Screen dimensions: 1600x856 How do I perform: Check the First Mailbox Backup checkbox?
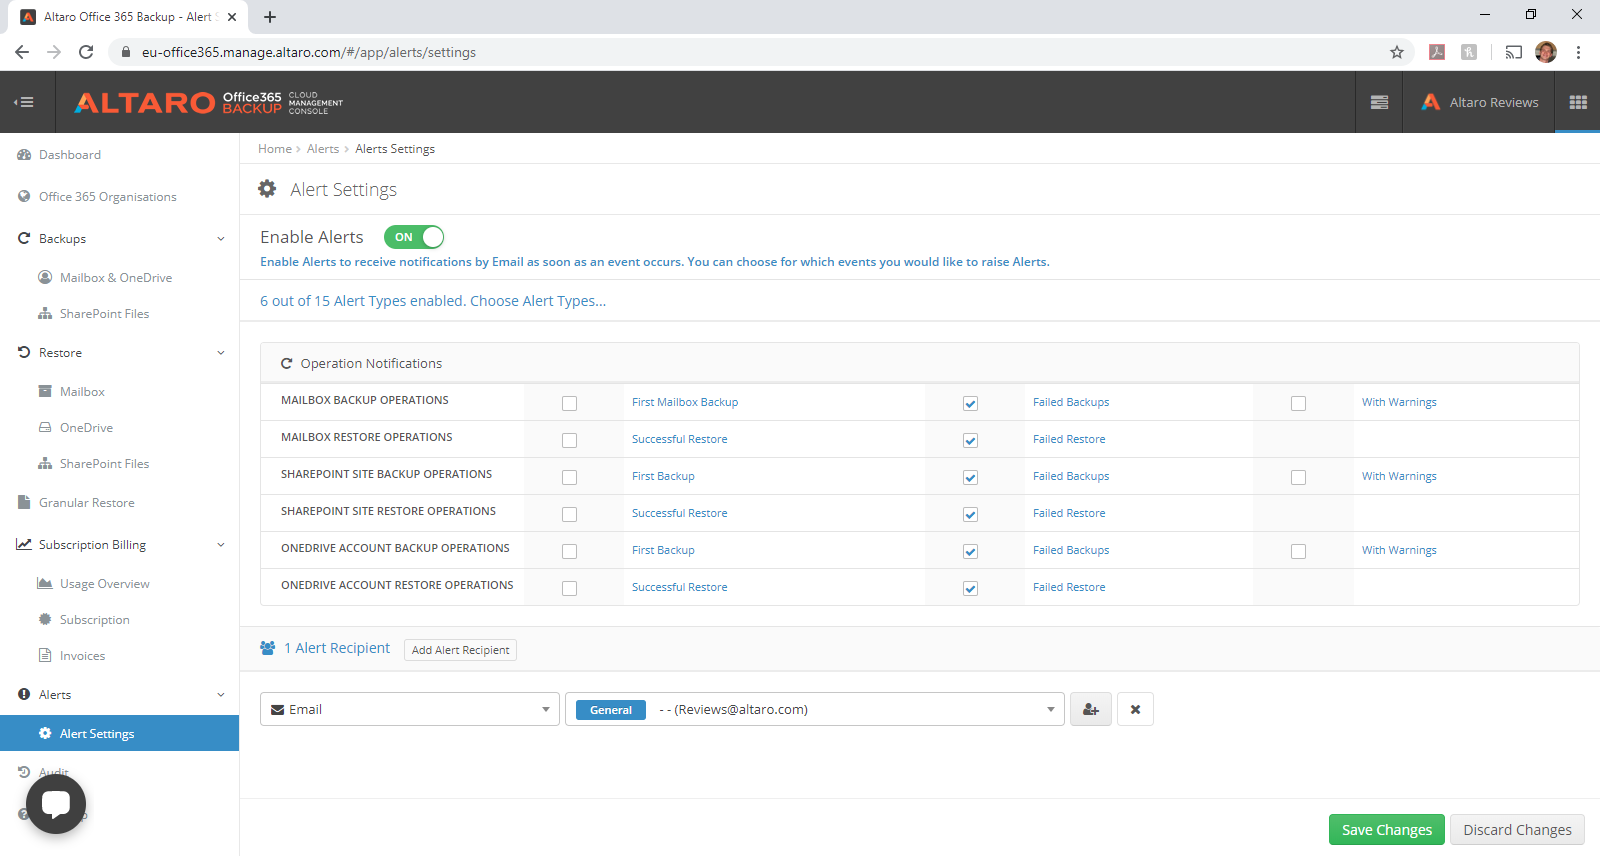pyautogui.click(x=569, y=403)
